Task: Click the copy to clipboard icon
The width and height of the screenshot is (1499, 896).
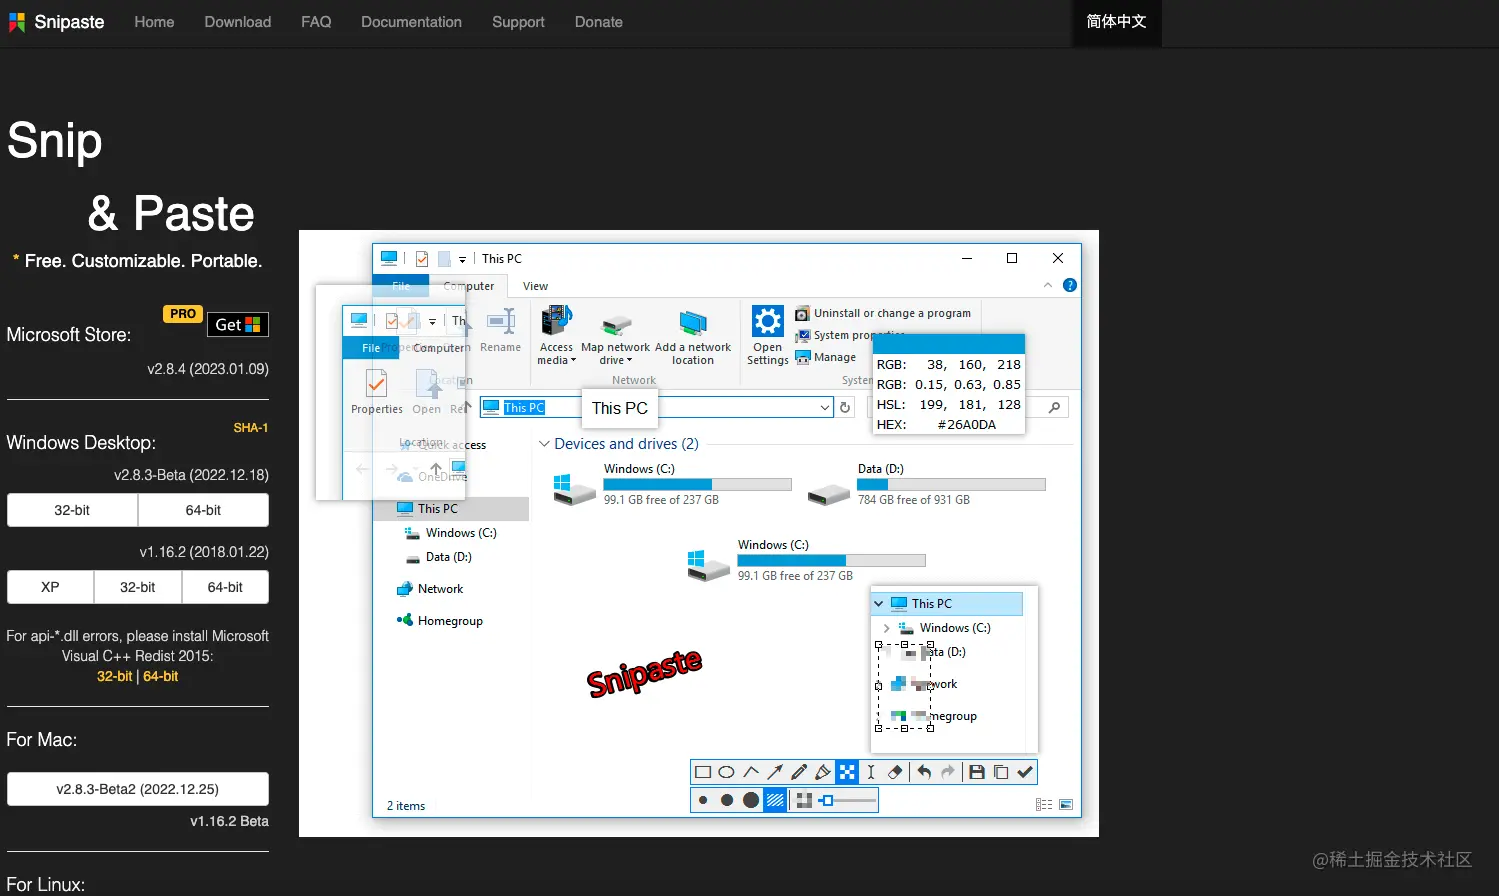Action: (1001, 772)
